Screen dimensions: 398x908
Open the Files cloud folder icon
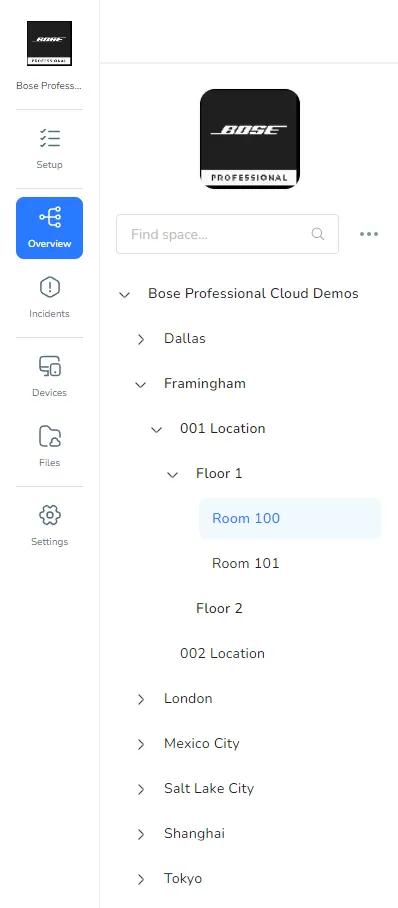pyautogui.click(x=50, y=436)
